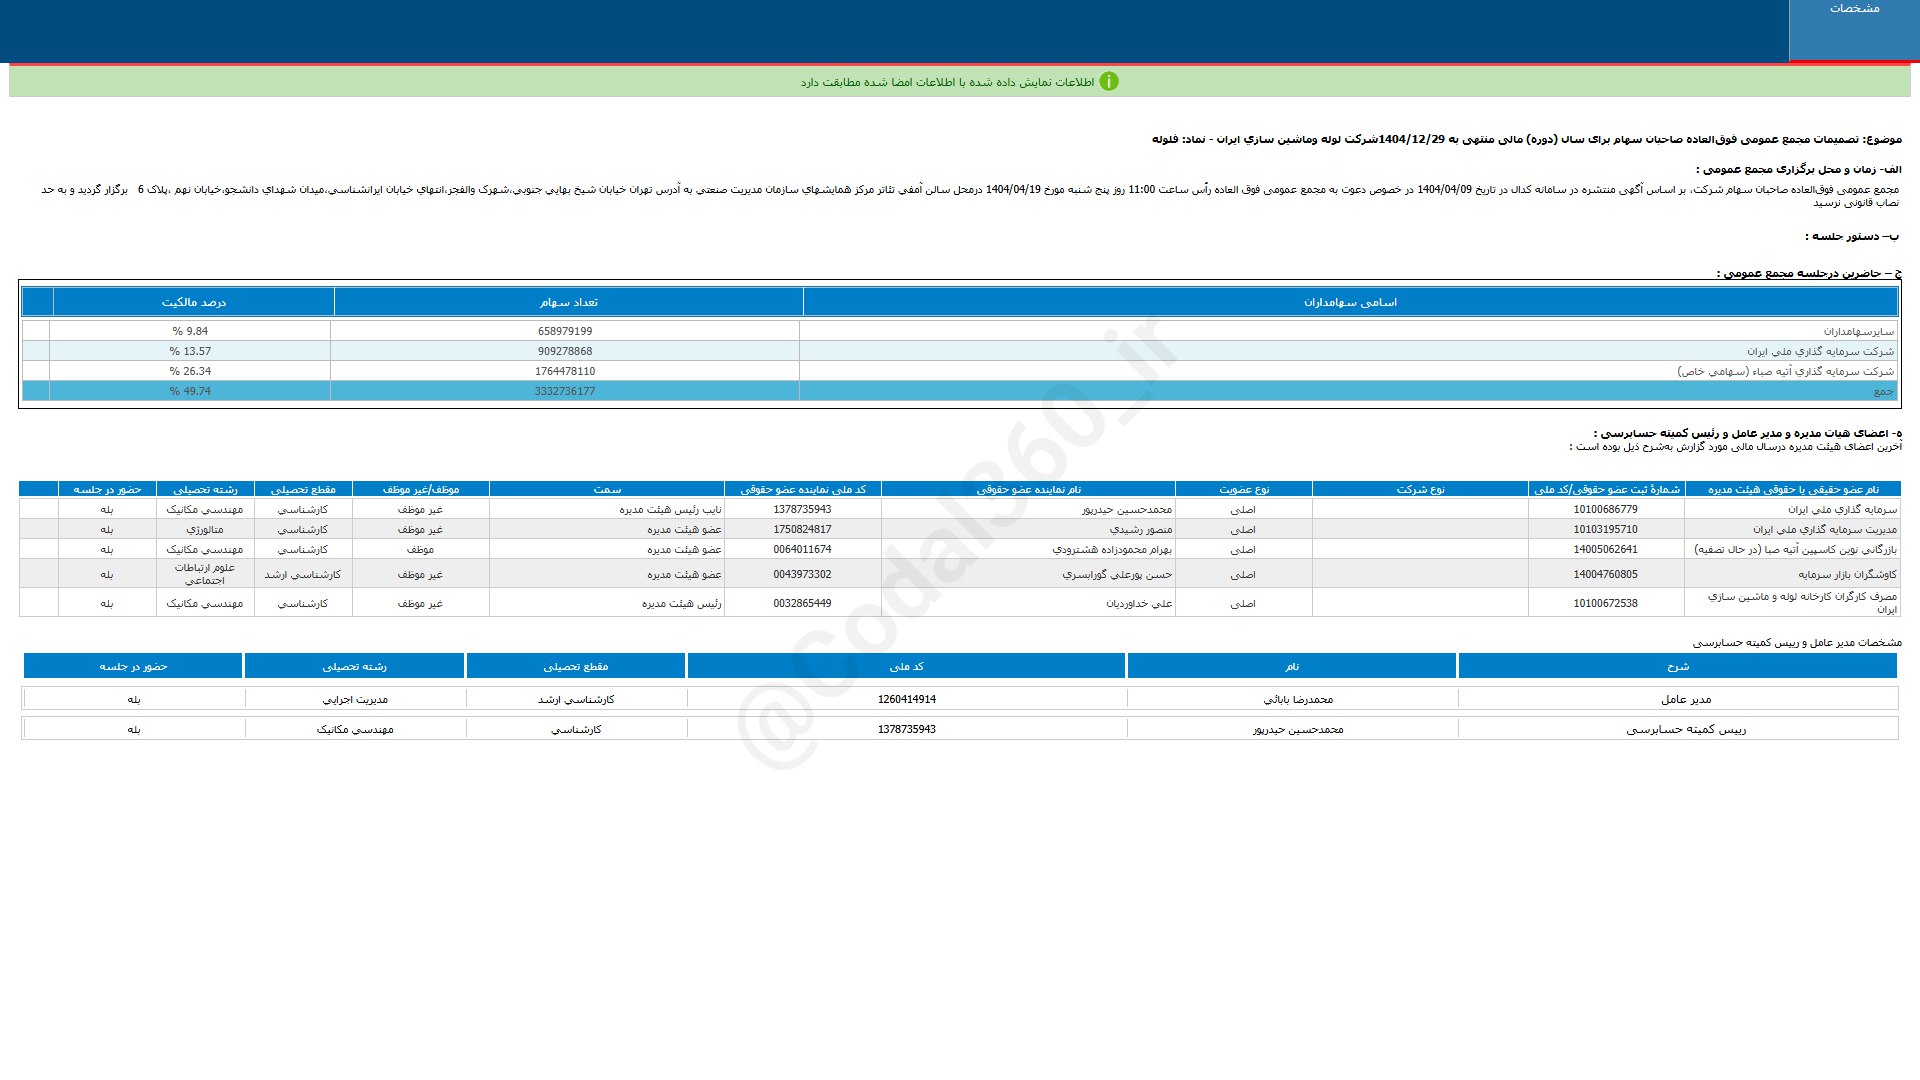Click the کد ملی نماینده عضو حقوقی header
This screenshot has height=1080, width=1920.
[x=803, y=489]
